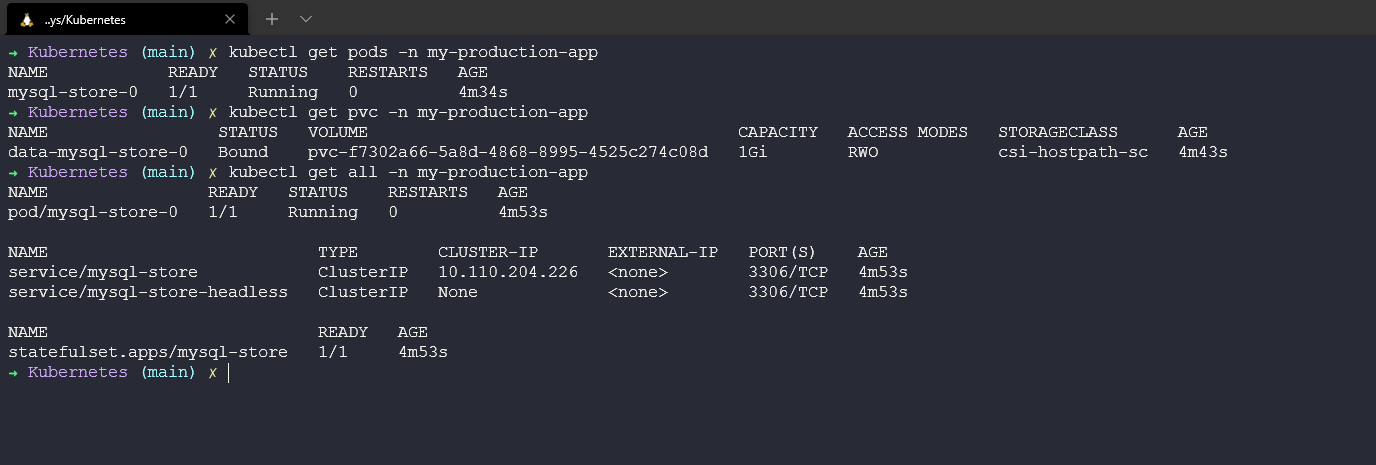Click the STORAGECLASS column header

click(x=1057, y=132)
